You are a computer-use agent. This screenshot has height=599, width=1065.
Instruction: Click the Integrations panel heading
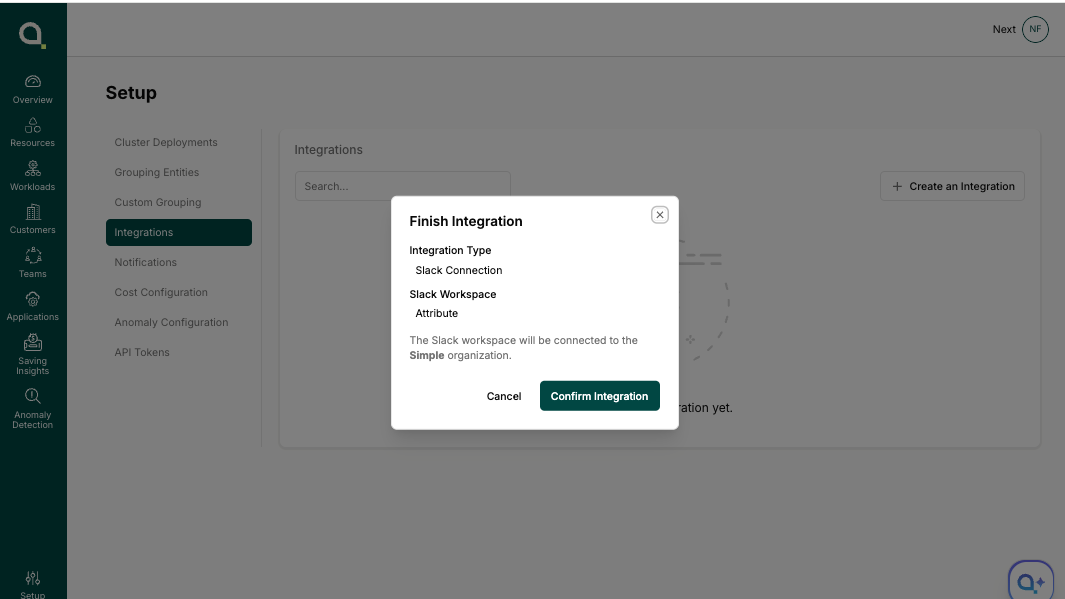(x=329, y=149)
